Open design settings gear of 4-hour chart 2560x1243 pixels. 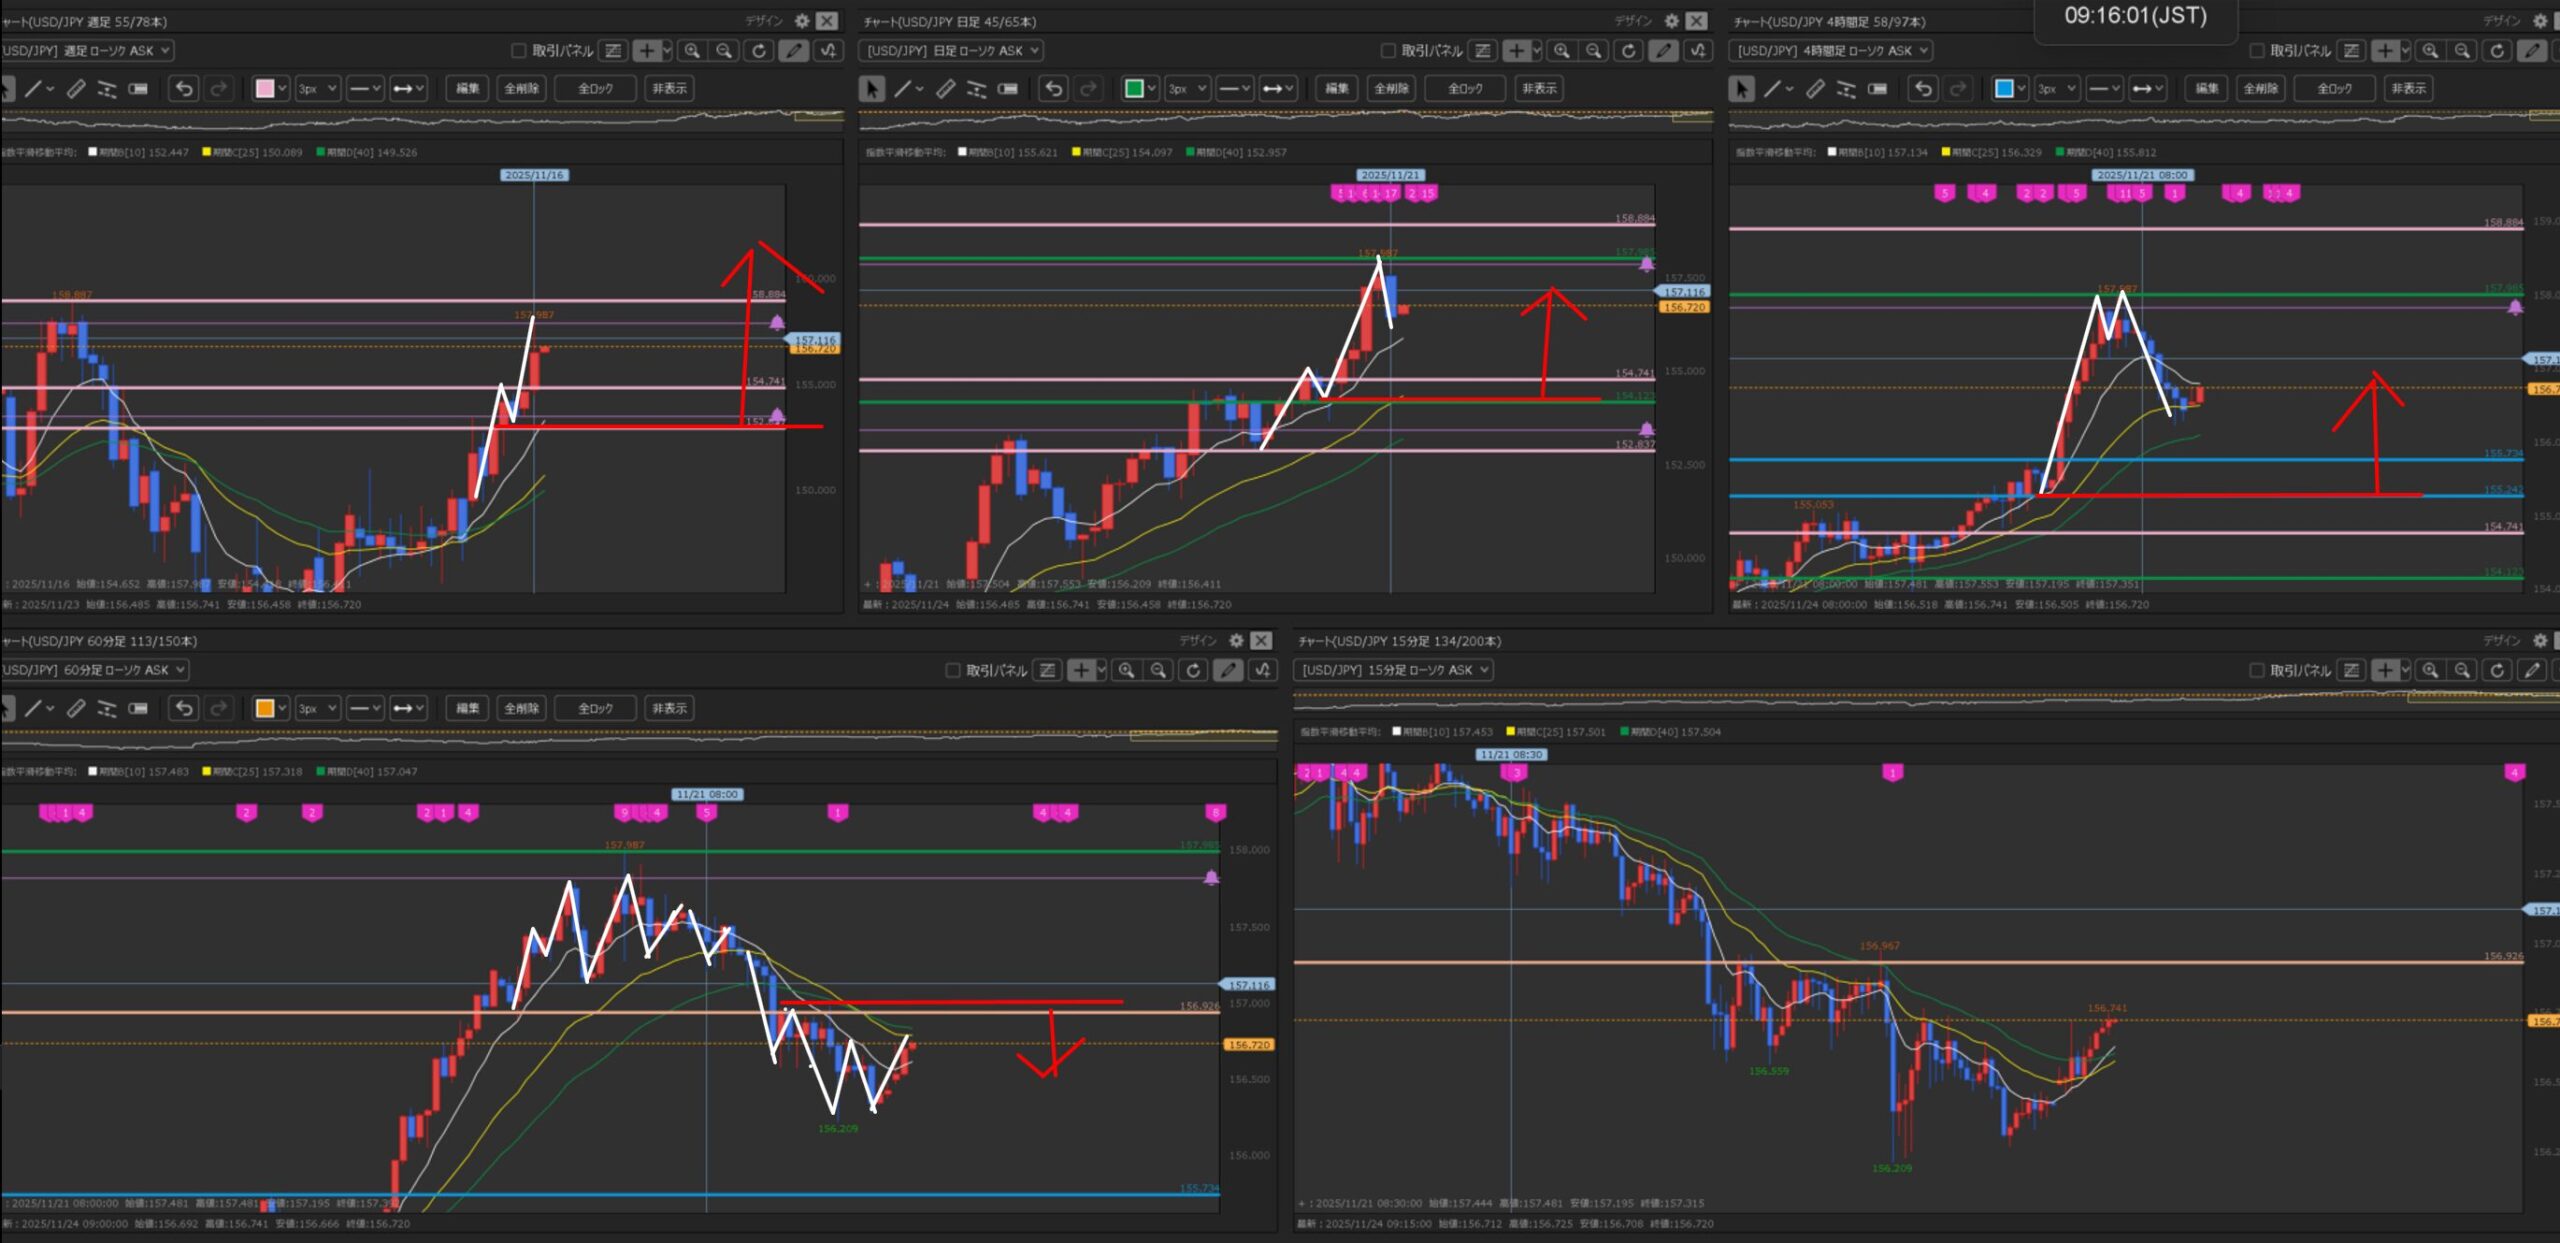tap(2540, 21)
